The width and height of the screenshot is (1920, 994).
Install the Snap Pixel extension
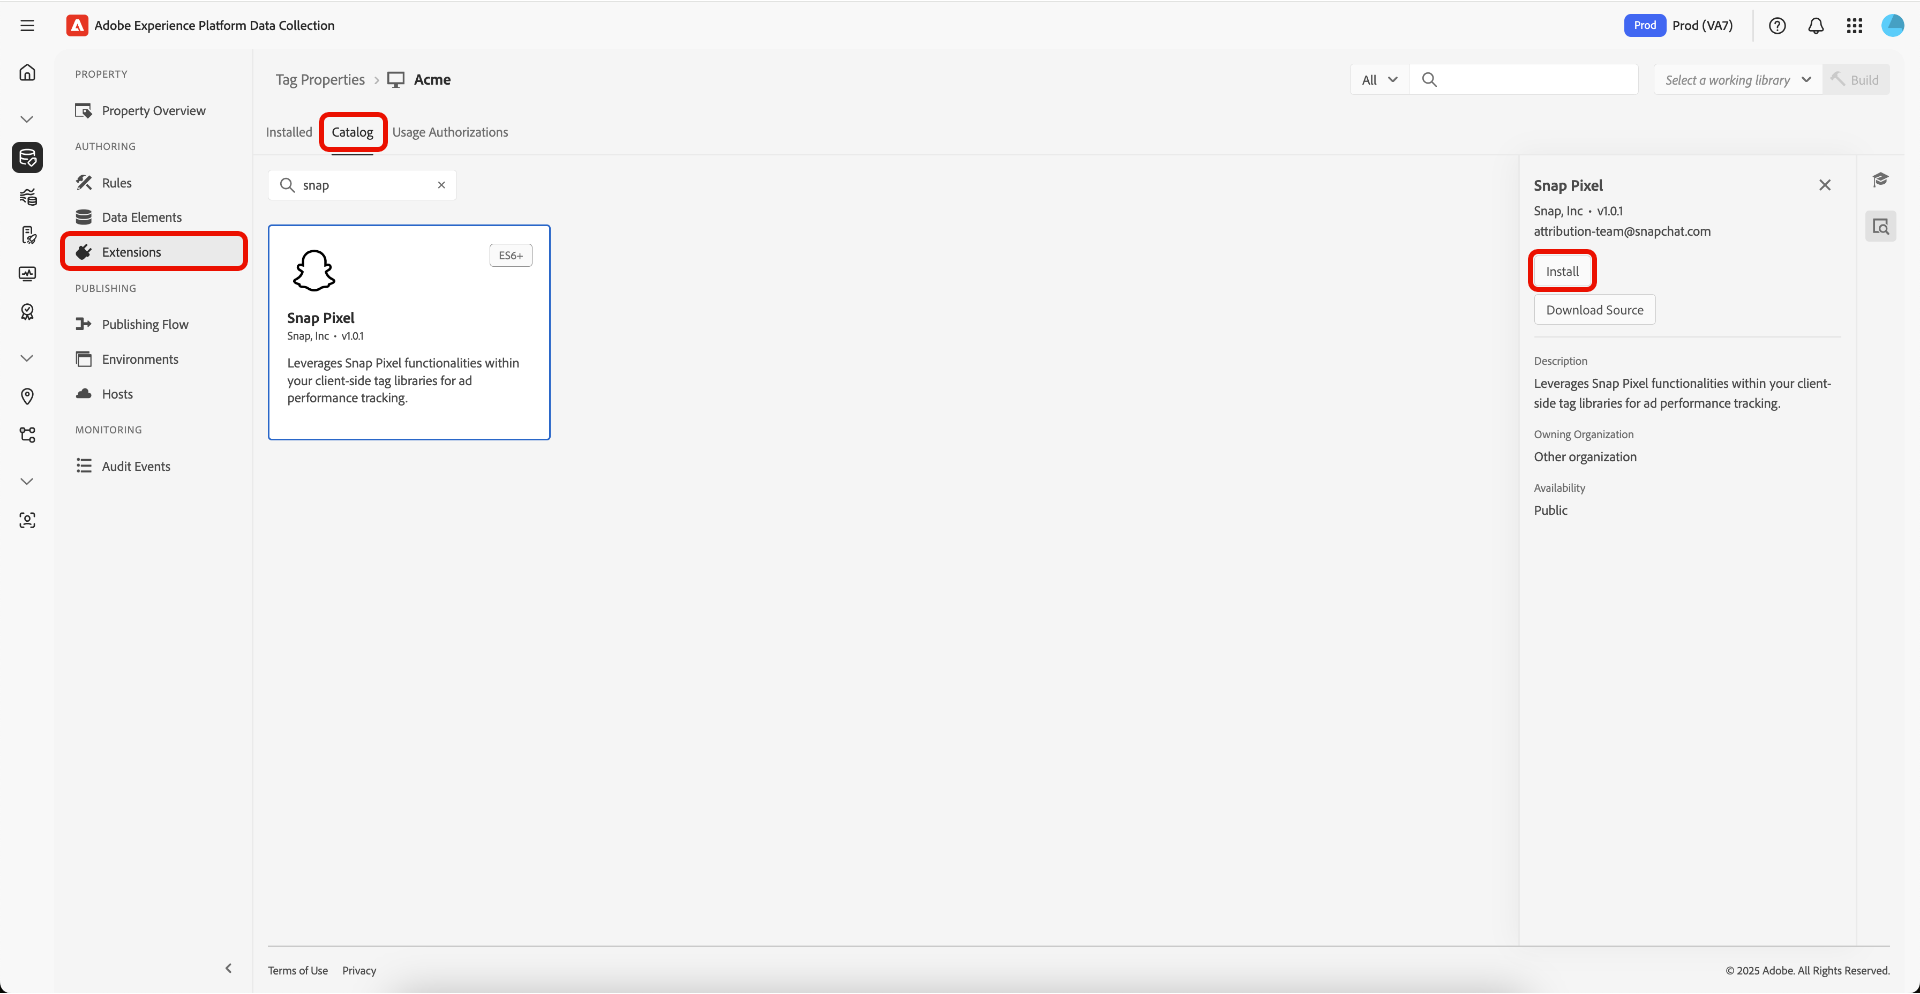[x=1562, y=271]
